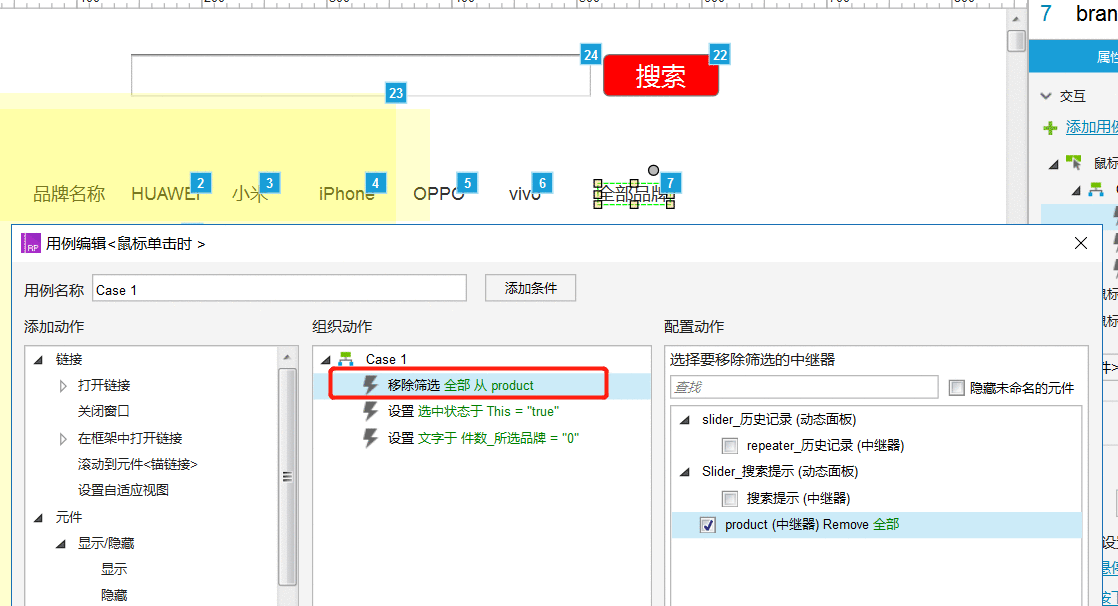Collapse the Case 1 node in 组织动作
Image resolution: width=1118 pixels, height=606 pixels.
pos(326,360)
